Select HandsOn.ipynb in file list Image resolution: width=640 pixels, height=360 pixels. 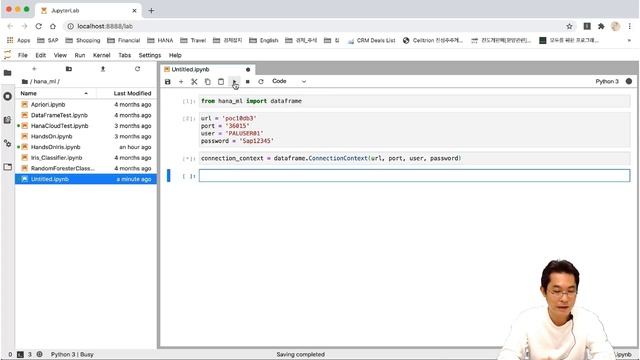[x=86, y=136]
